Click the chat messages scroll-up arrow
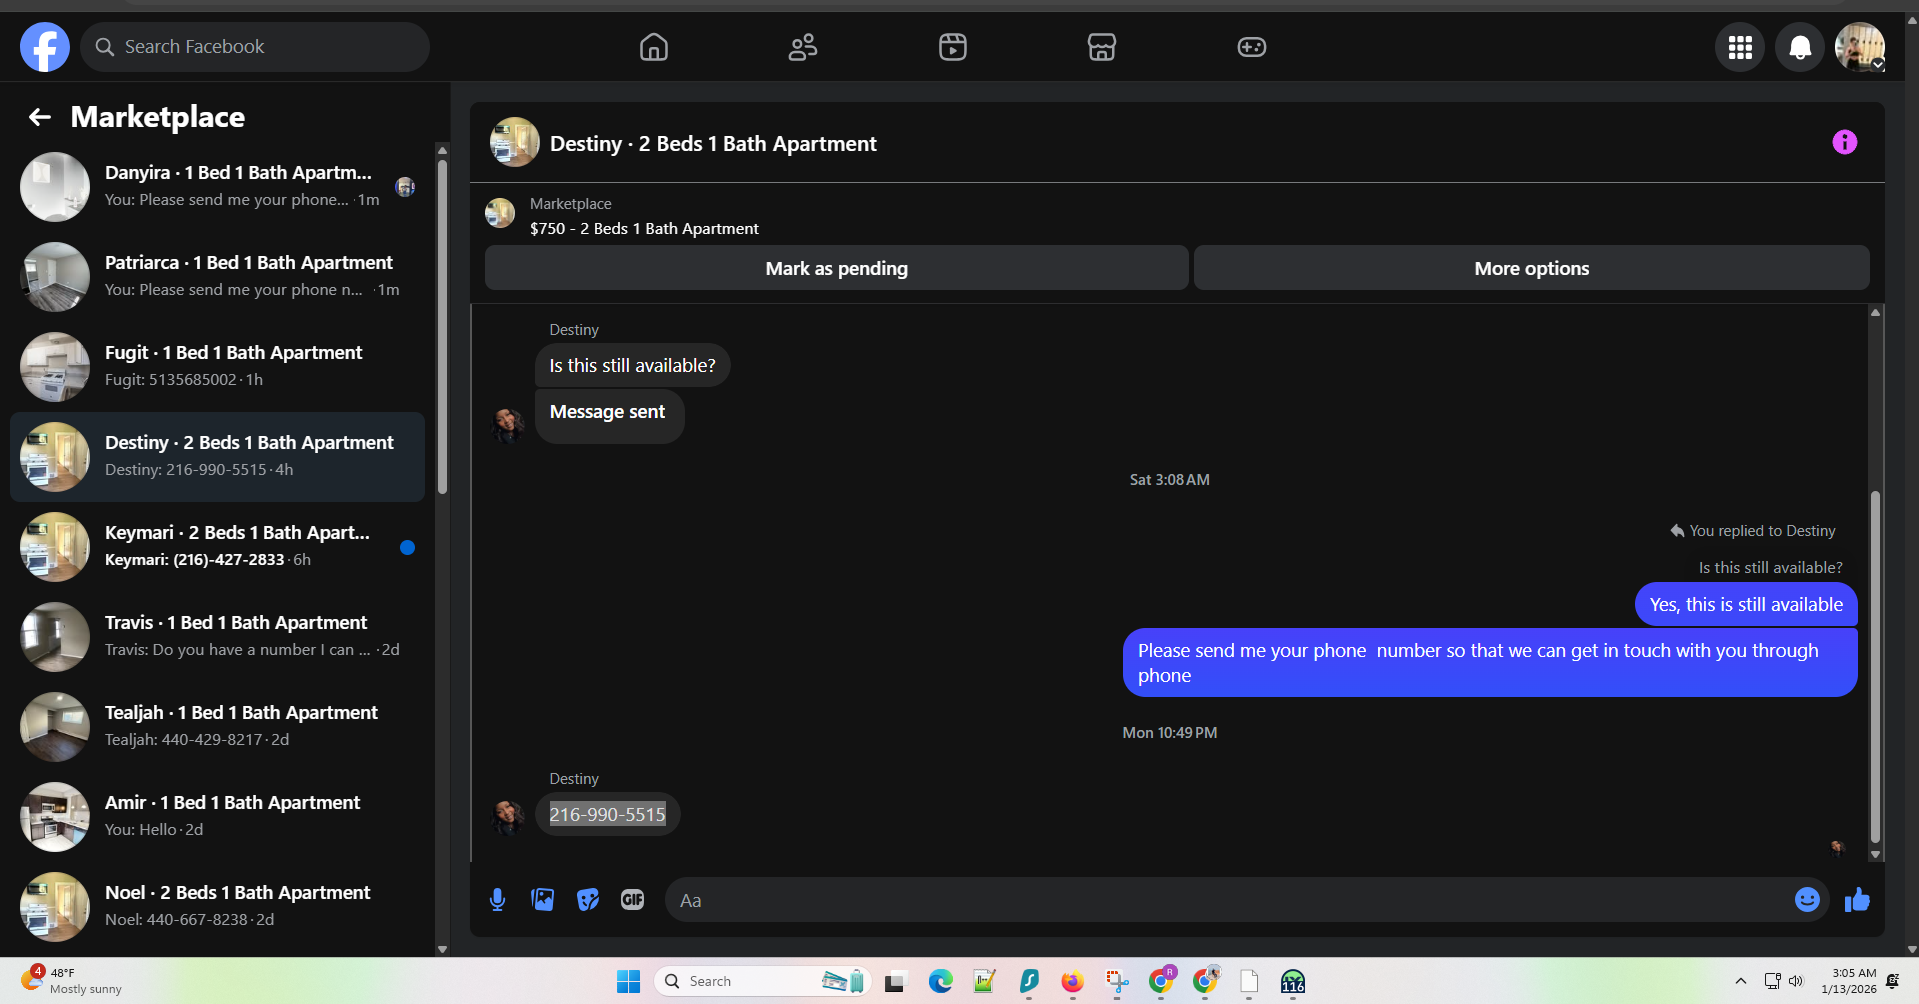 click(1875, 313)
